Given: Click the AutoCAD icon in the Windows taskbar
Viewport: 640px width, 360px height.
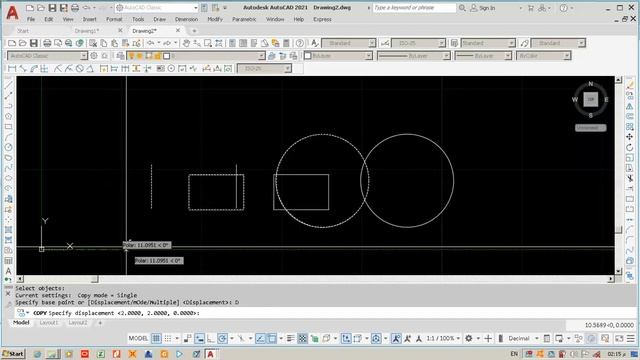Looking at the screenshot, I should pos(211,354).
